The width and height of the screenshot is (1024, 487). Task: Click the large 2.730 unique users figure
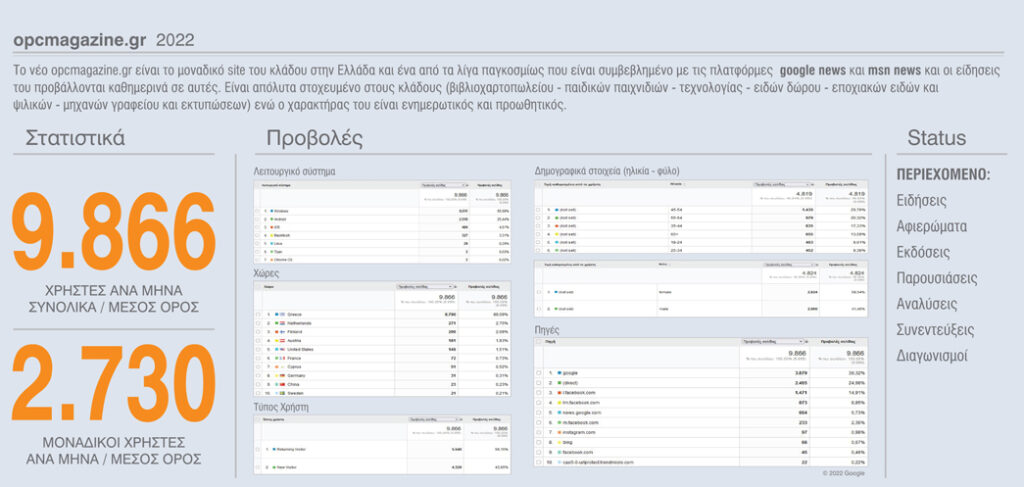(x=114, y=384)
